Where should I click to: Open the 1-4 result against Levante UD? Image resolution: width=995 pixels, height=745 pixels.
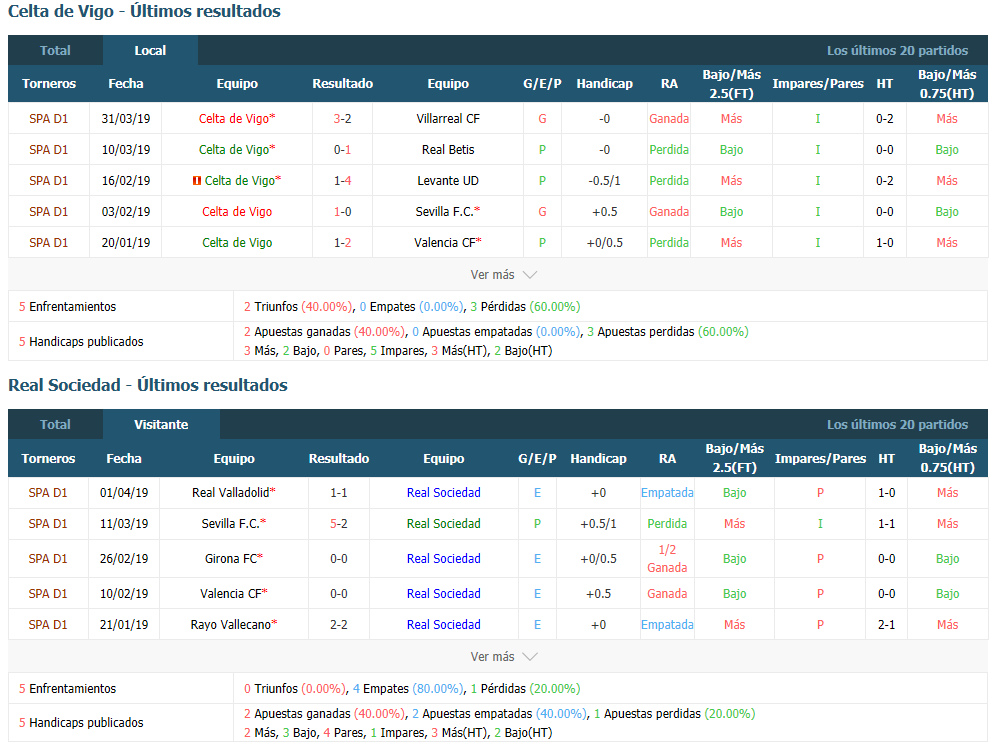point(343,181)
